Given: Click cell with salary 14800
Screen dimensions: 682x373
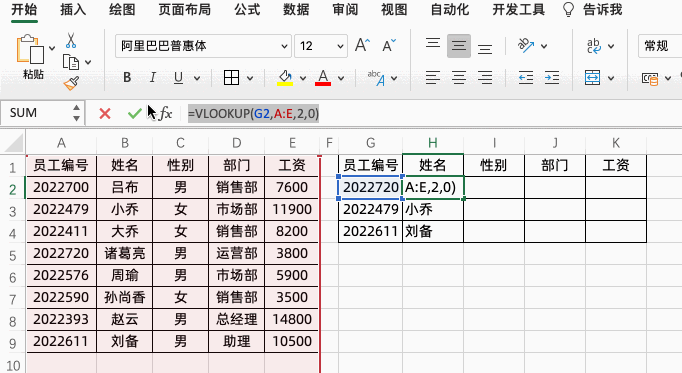Looking at the screenshot, I should pyautogui.click(x=292, y=320).
